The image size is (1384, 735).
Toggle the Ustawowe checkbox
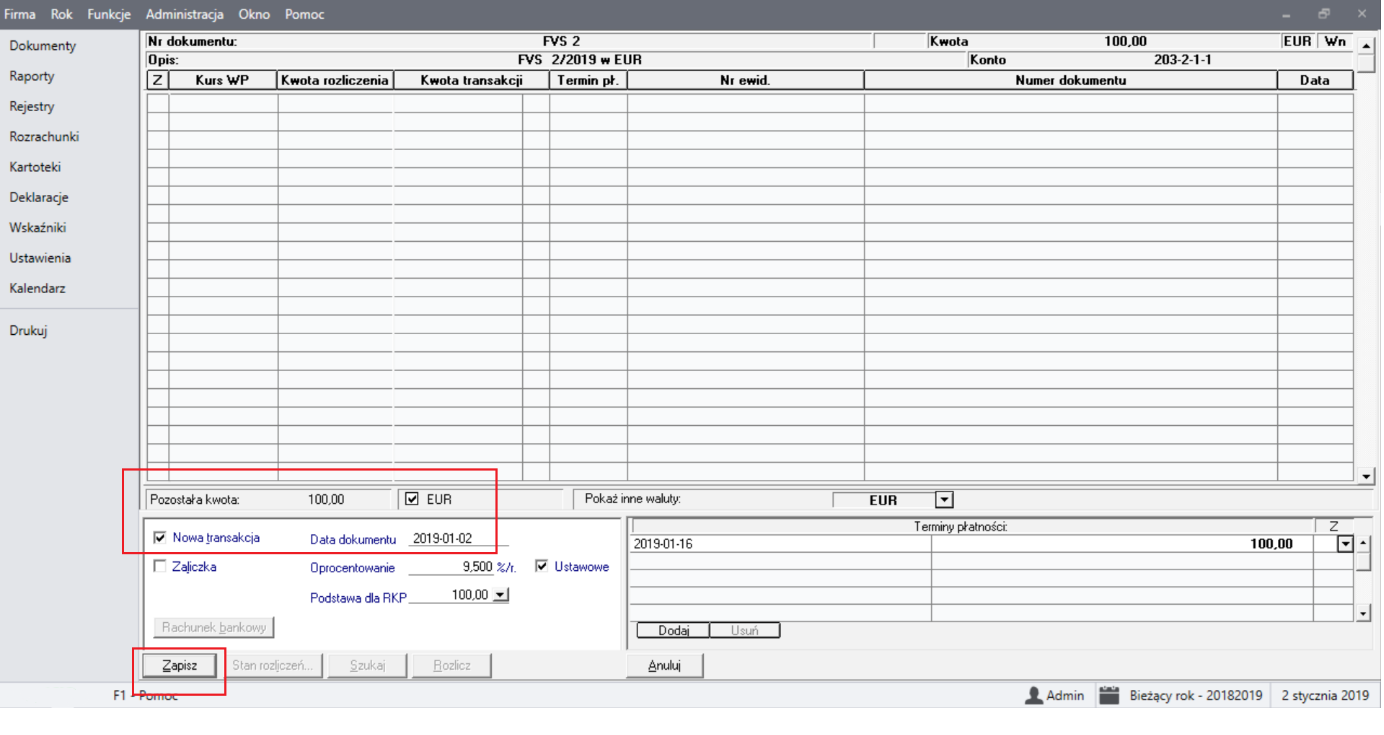(x=542, y=566)
